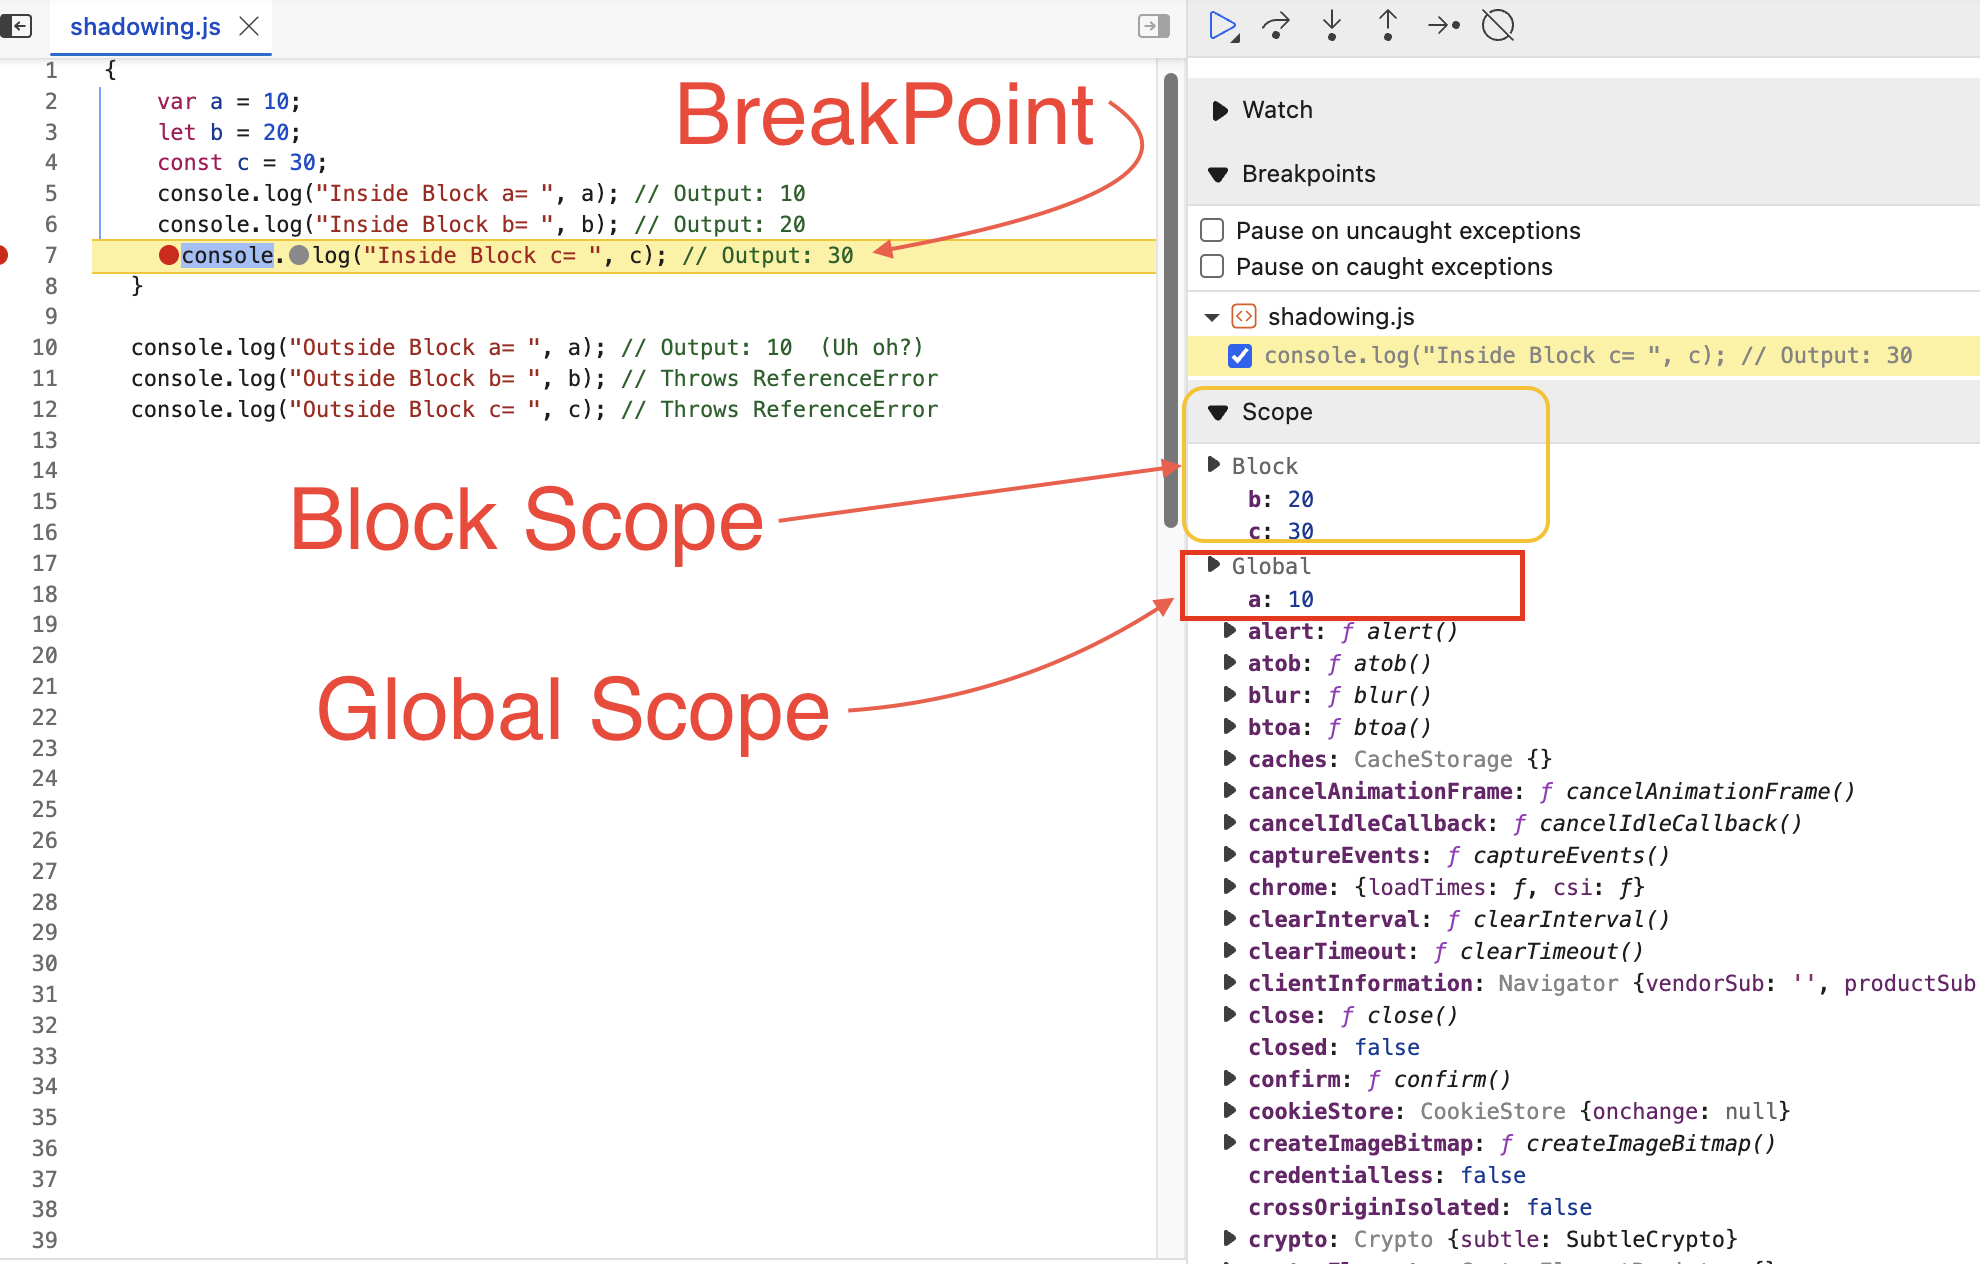The height and width of the screenshot is (1264, 1980).
Task: Select crossOriginIsolated: false property
Action: pyautogui.click(x=1420, y=1207)
